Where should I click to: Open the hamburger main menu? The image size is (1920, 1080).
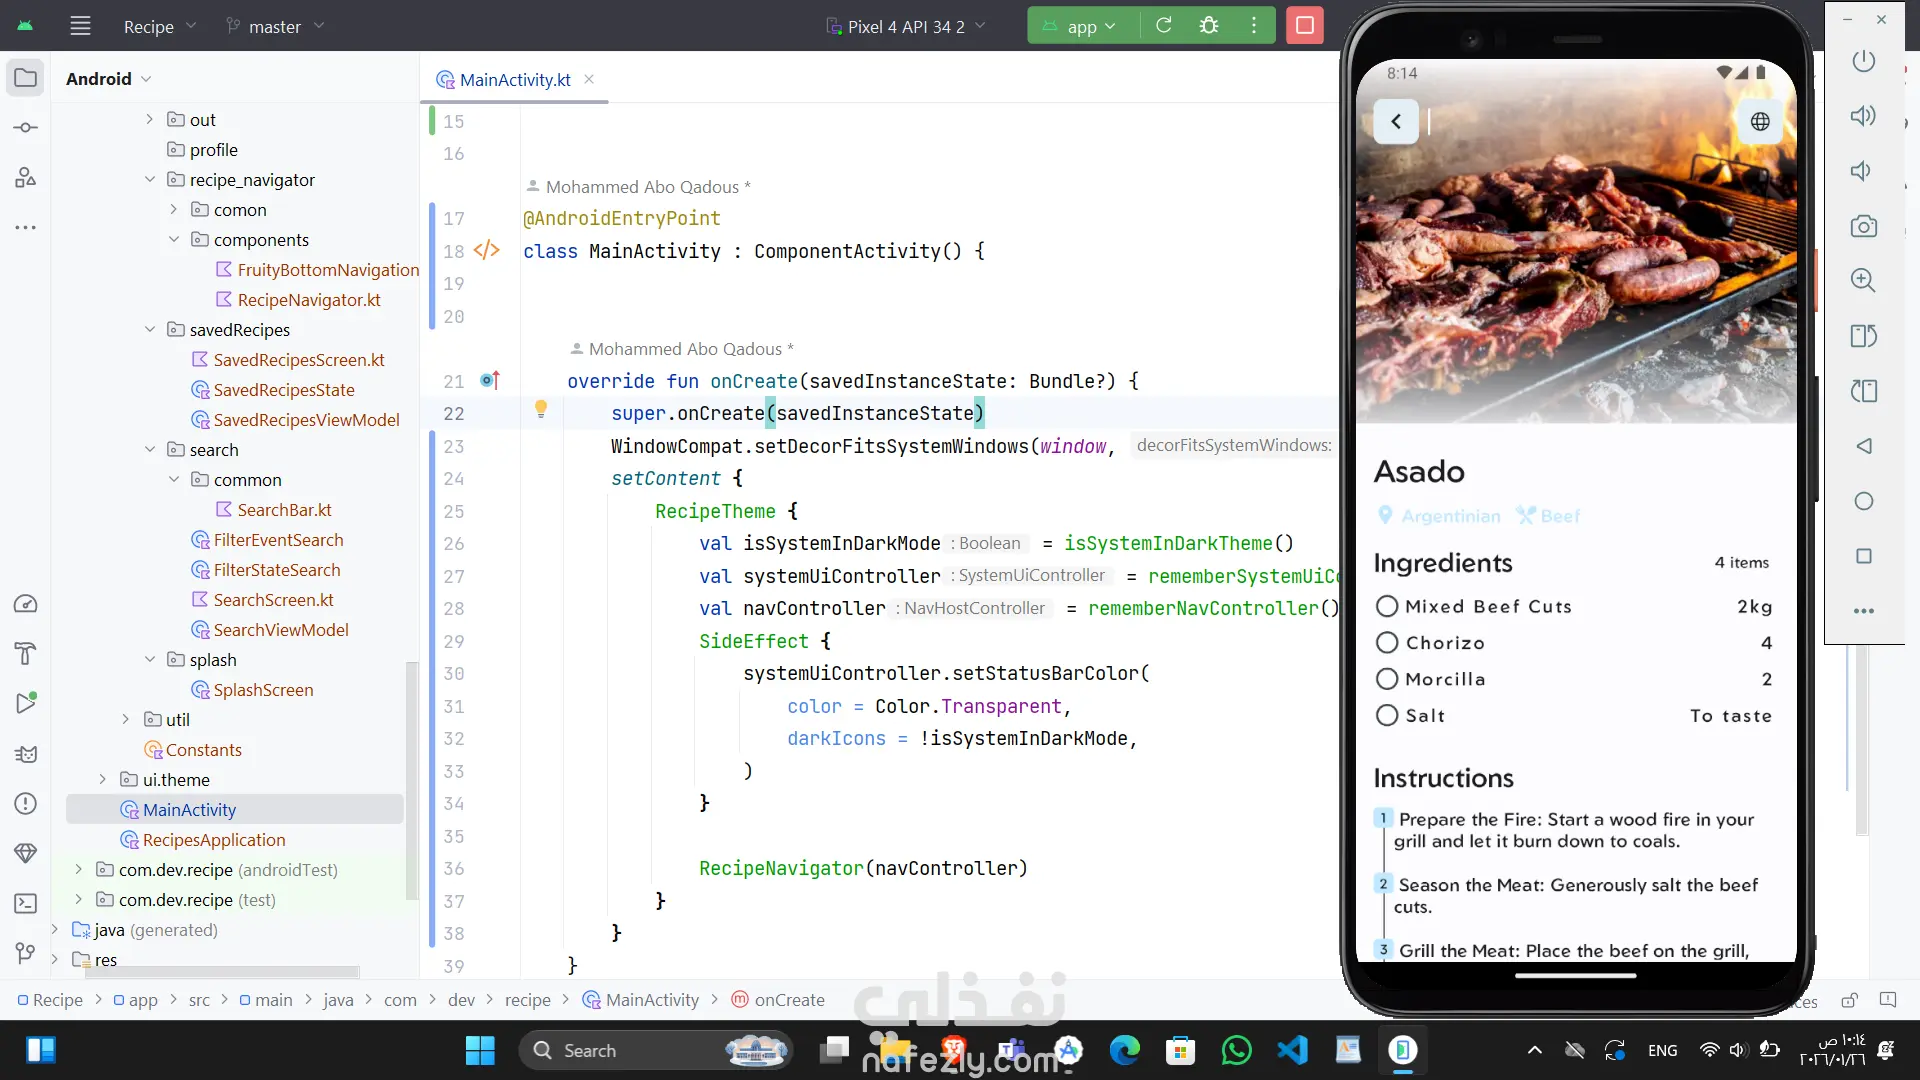pyautogui.click(x=80, y=26)
